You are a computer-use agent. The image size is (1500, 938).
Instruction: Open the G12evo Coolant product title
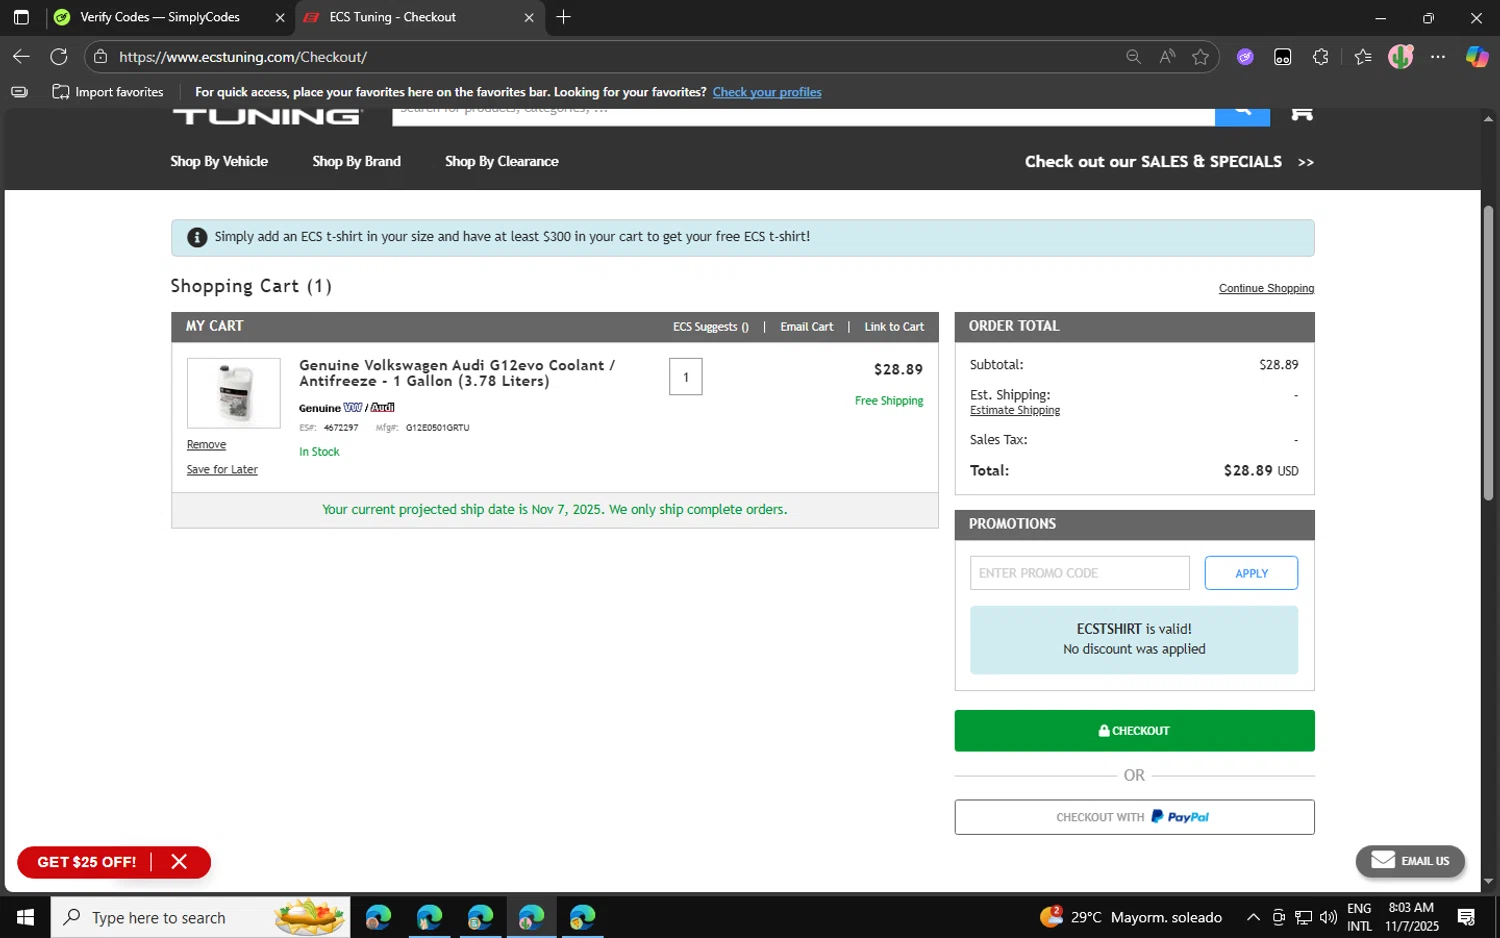457,373
